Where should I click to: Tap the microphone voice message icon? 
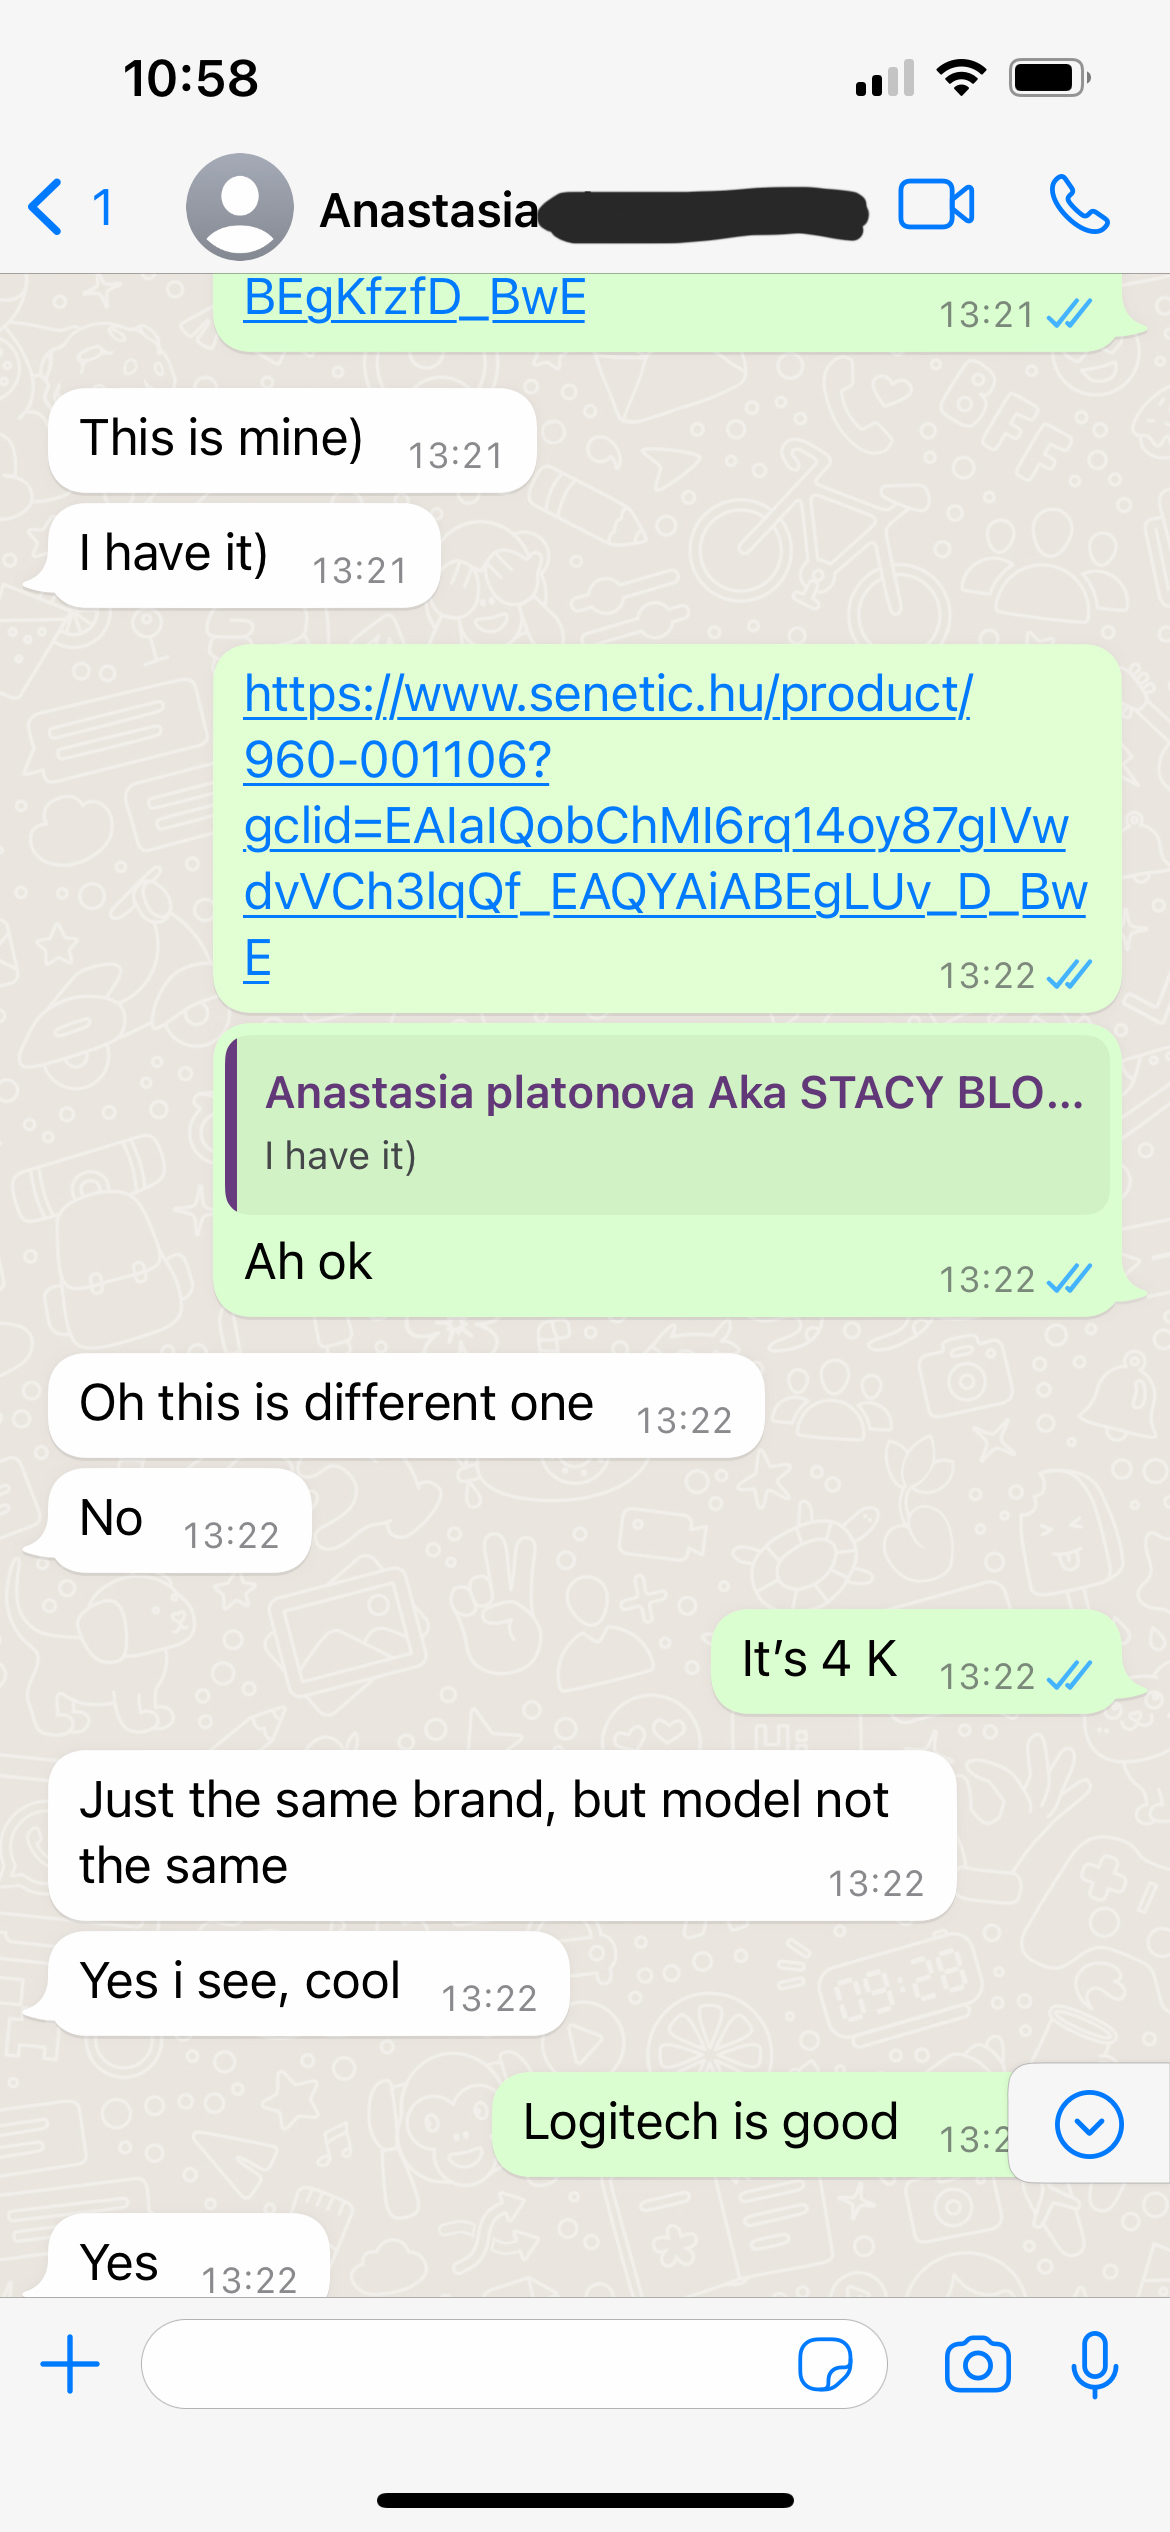click(1094, 2364)
